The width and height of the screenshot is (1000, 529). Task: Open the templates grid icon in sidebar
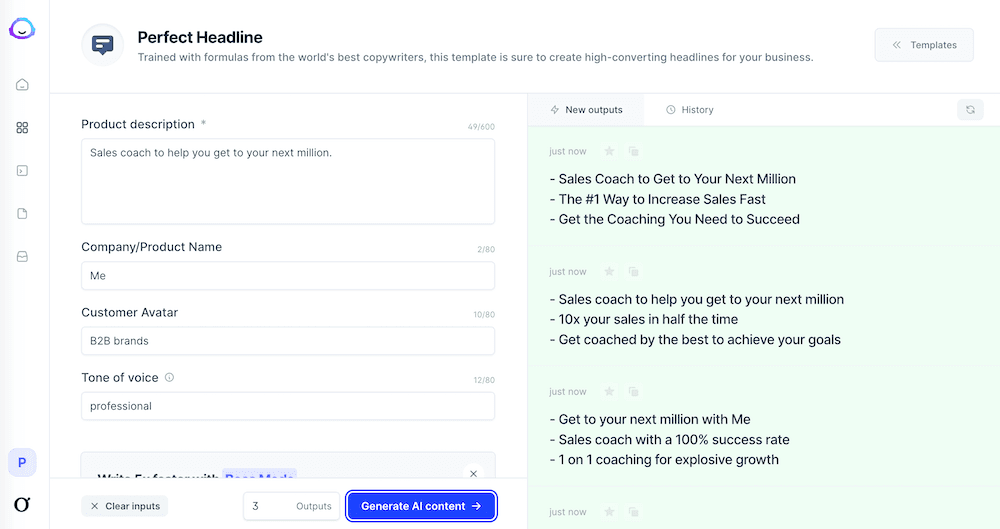coord(22,128)
